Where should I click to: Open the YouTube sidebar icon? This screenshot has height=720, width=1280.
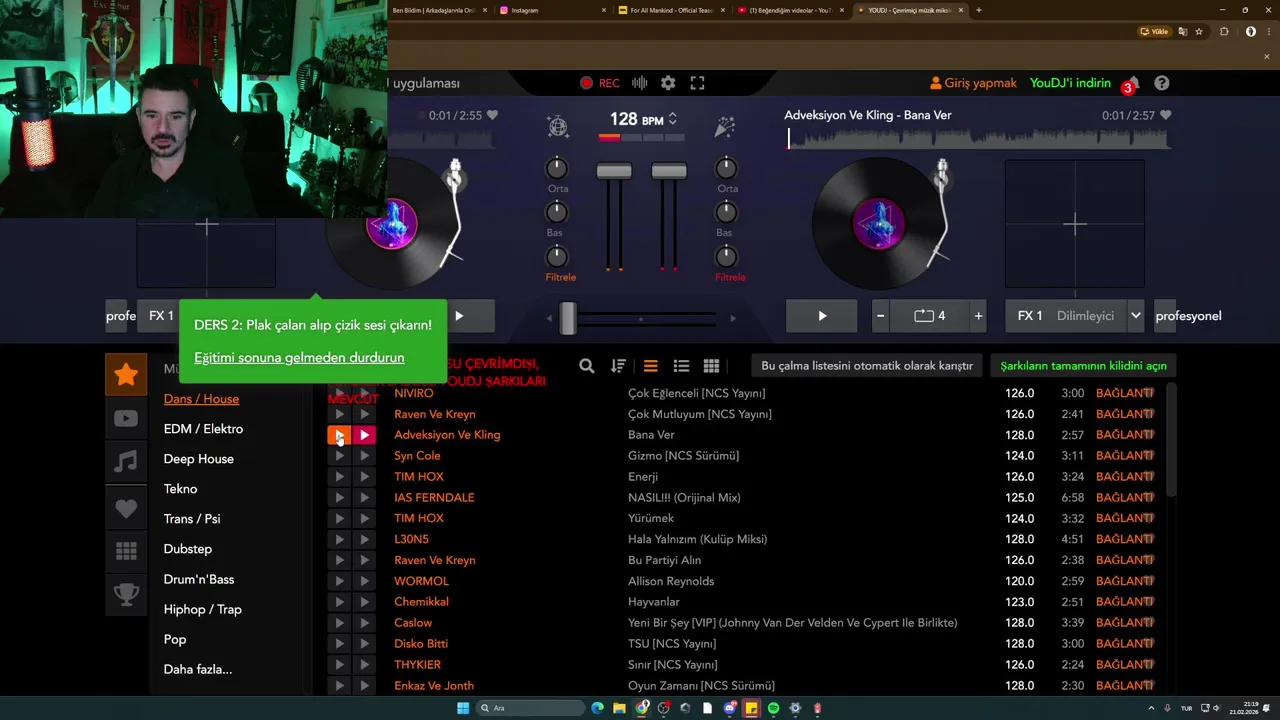[126, 419]
